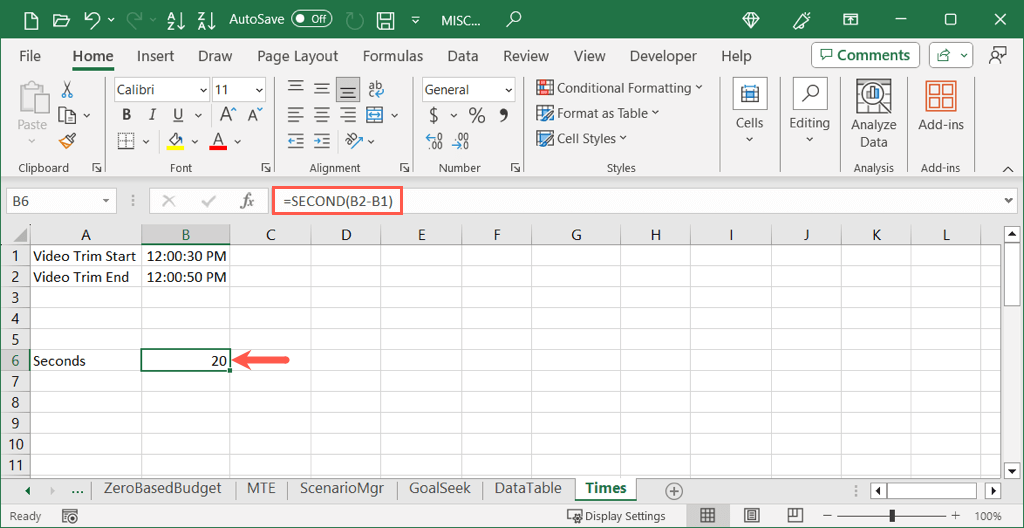Open a file with the folder icon
Image resolution: width=1024 pixels, height=528 pixels.
coord(62,20)
